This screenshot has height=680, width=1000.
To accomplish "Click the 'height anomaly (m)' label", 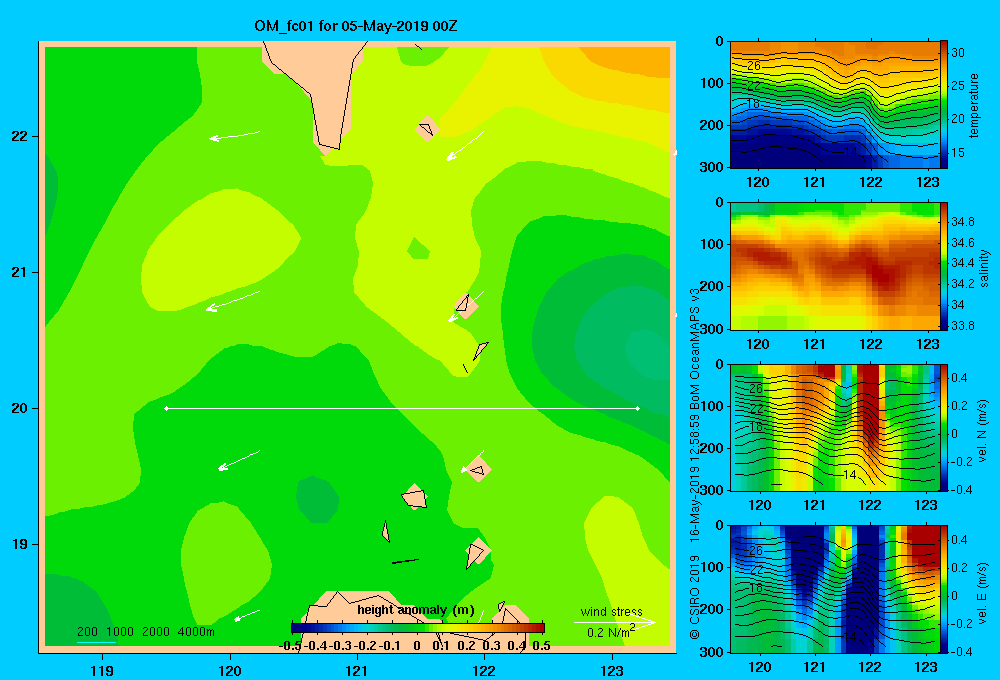I will point(416,610).
